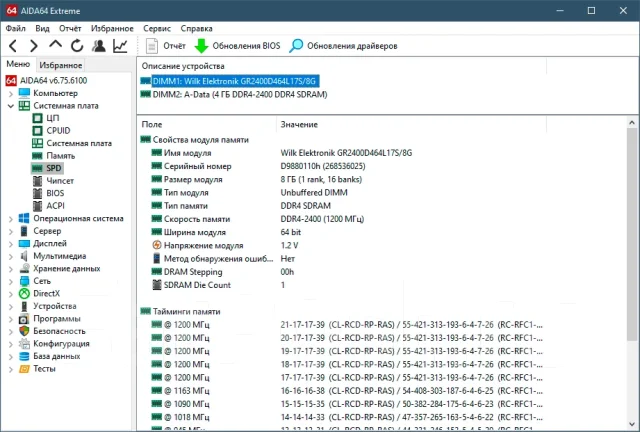640x432 pixels.
Task: Go back with the left arrow toolbar icon
Action: [x=13, y=46]
